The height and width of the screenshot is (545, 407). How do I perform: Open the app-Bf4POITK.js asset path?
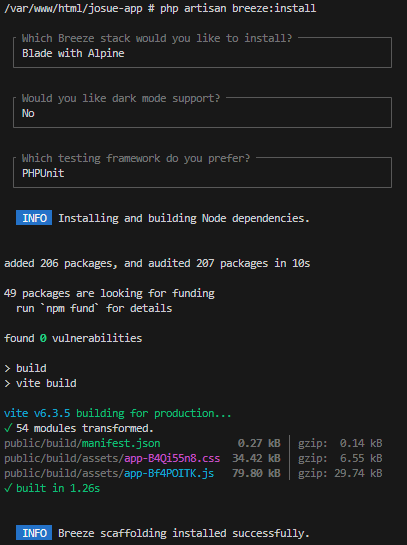tap(109, 473)
